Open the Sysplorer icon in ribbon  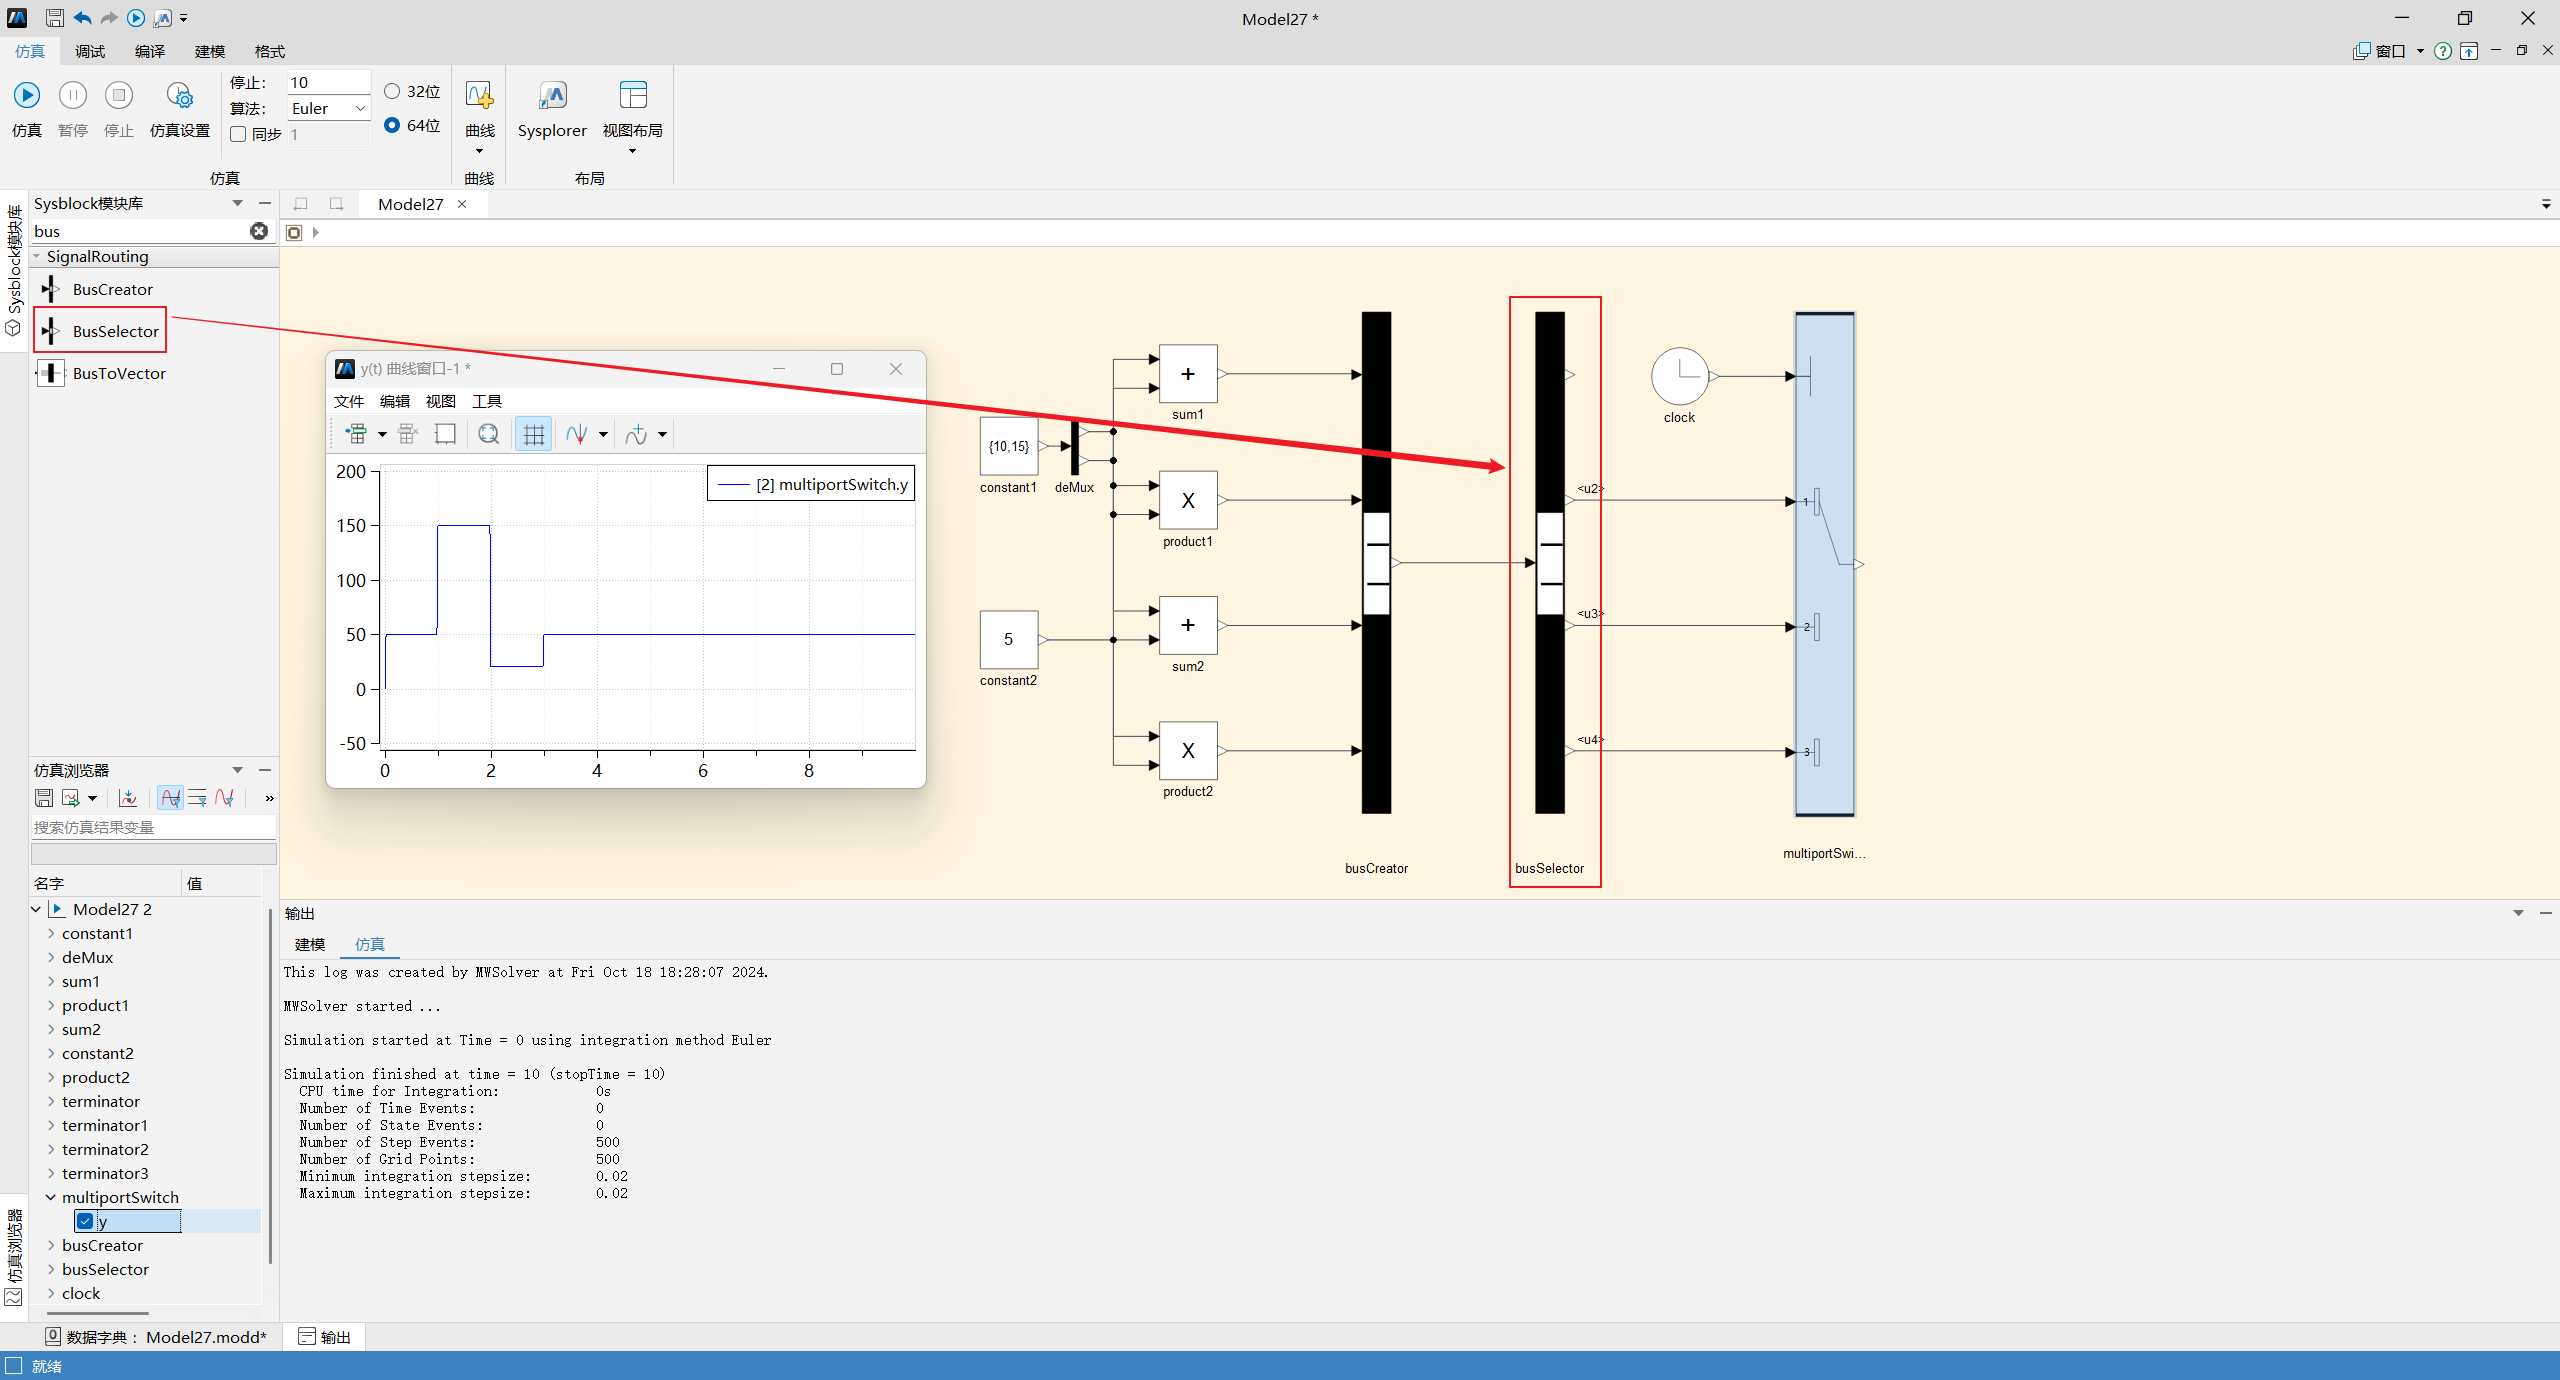coord(552,95)
